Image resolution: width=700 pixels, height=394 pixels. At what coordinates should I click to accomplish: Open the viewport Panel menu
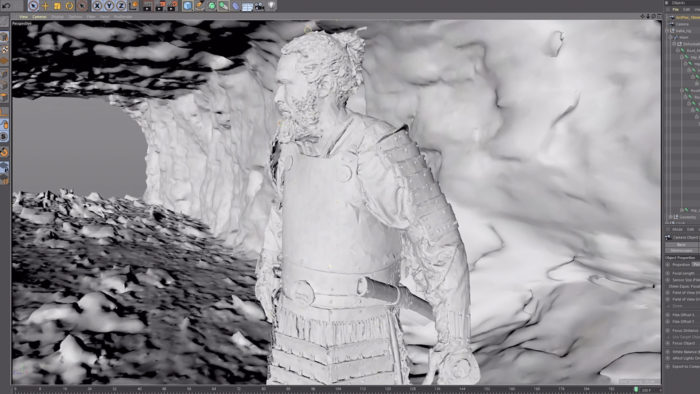point(104,17)
